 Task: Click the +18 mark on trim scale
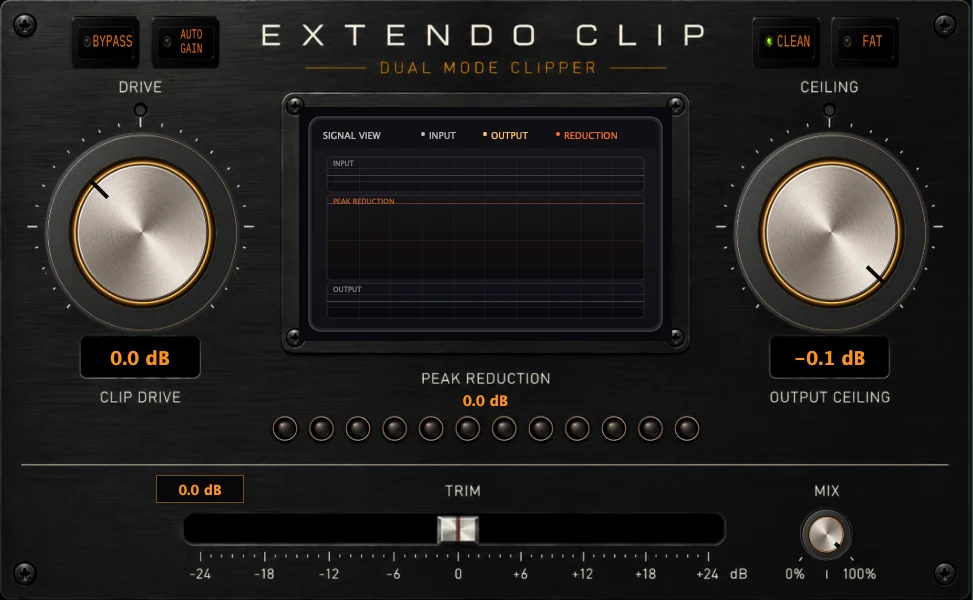(x=645, y=574)
